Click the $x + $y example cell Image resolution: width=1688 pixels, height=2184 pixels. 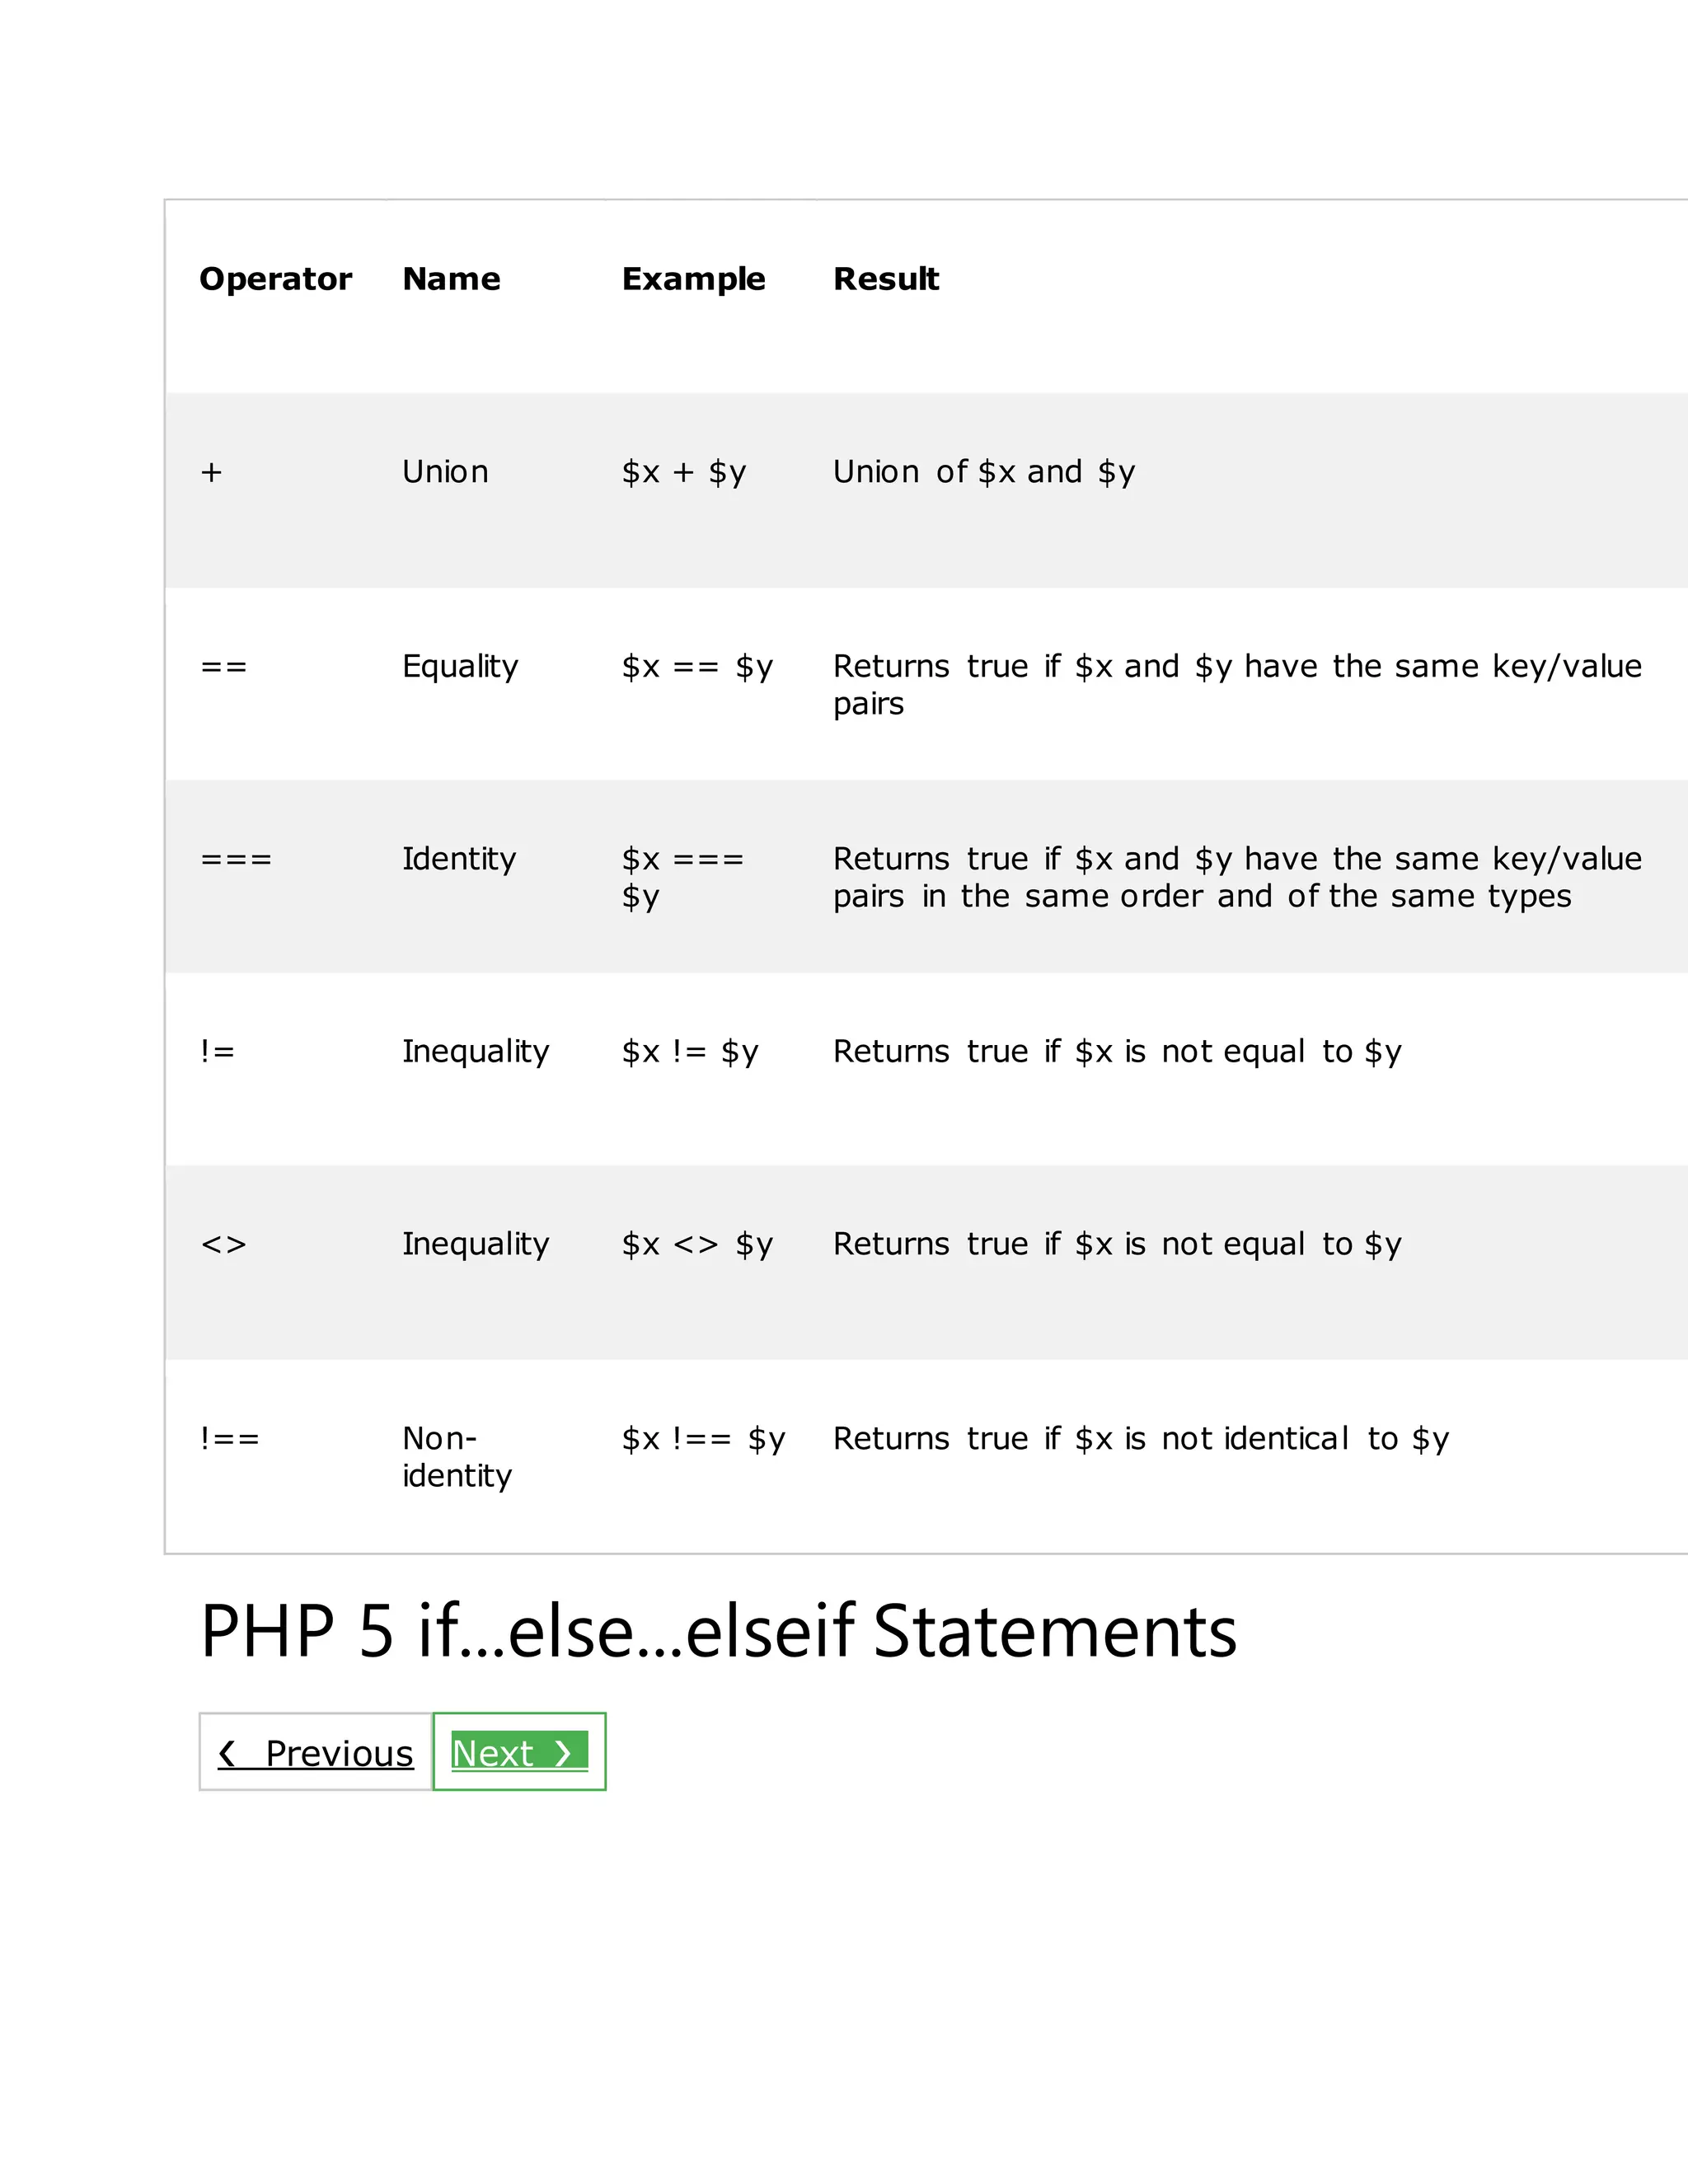(684, 472)
